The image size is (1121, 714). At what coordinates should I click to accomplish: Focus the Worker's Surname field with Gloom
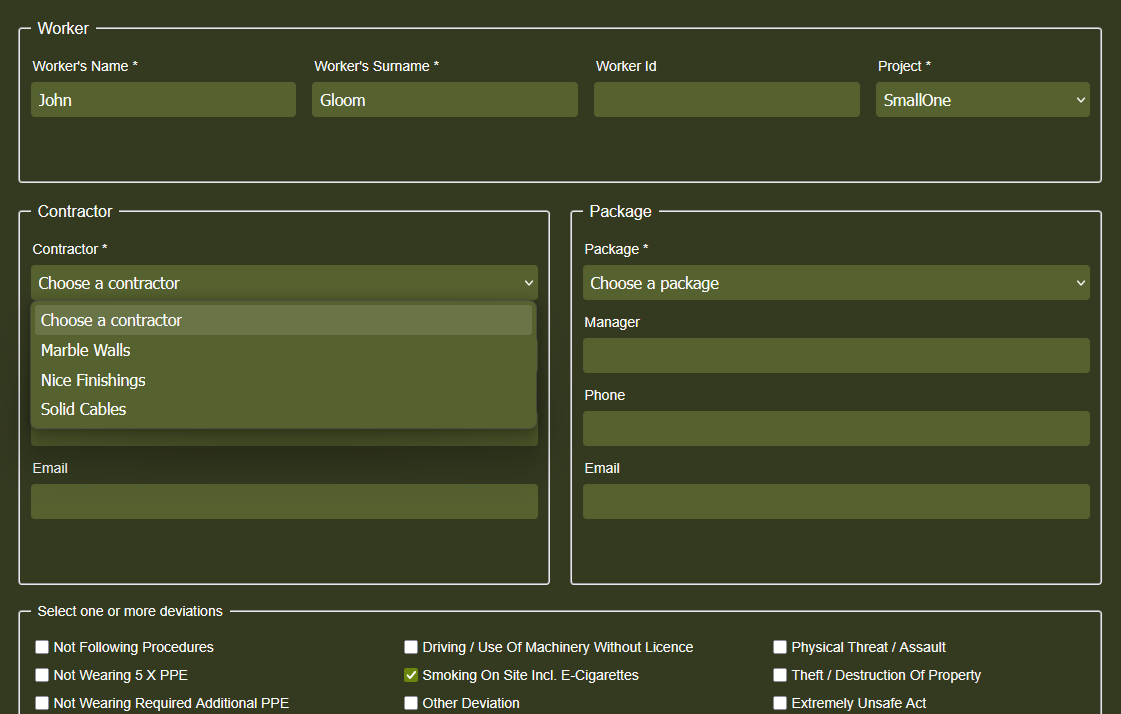444,100
